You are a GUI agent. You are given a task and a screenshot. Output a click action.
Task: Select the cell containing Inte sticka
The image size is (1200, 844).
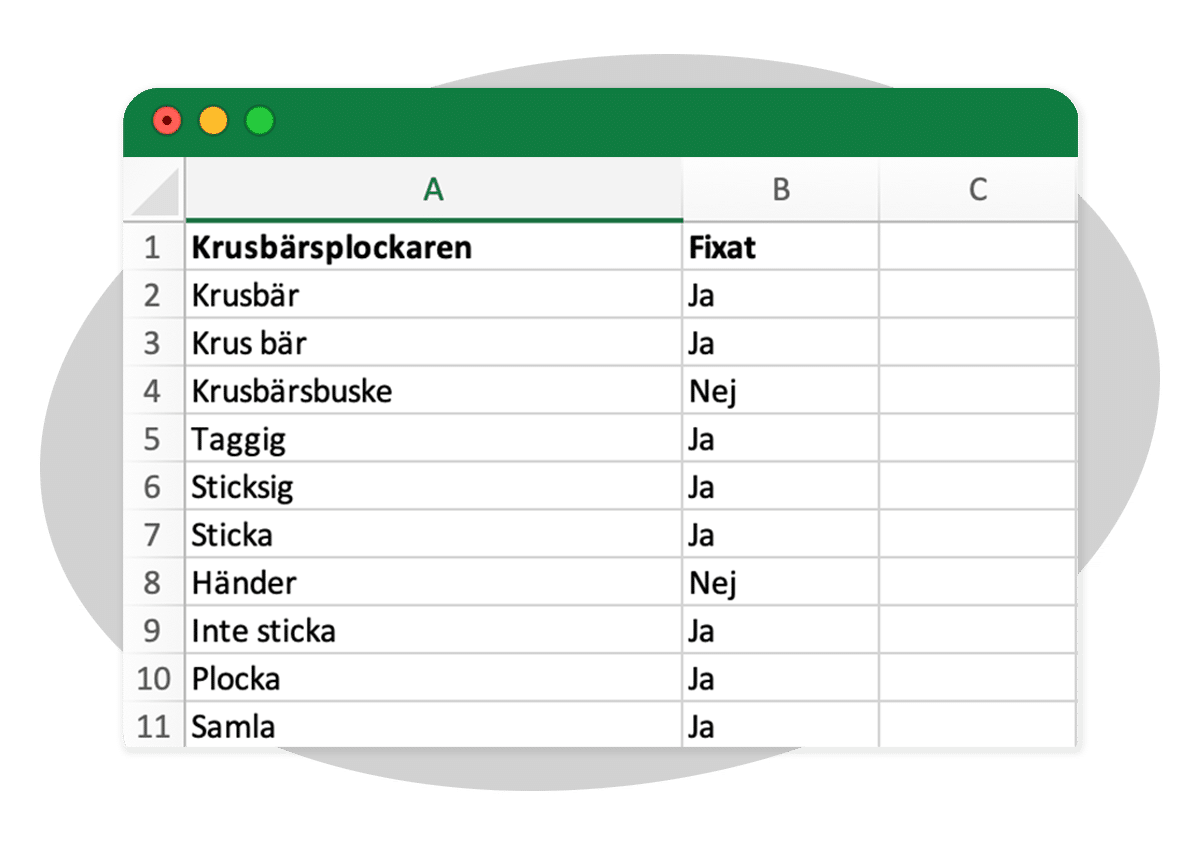(433, 631)
